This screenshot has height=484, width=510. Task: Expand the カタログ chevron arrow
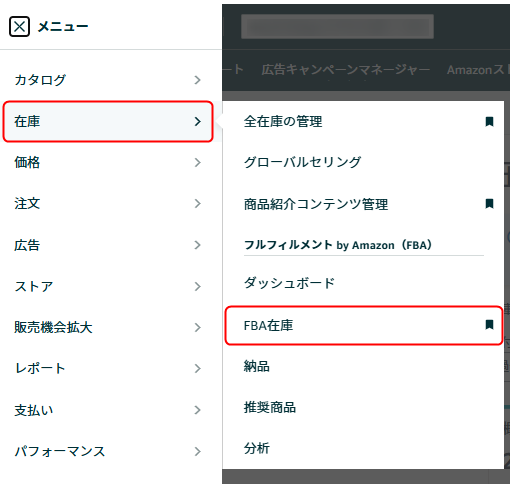[x=198, y=80]
